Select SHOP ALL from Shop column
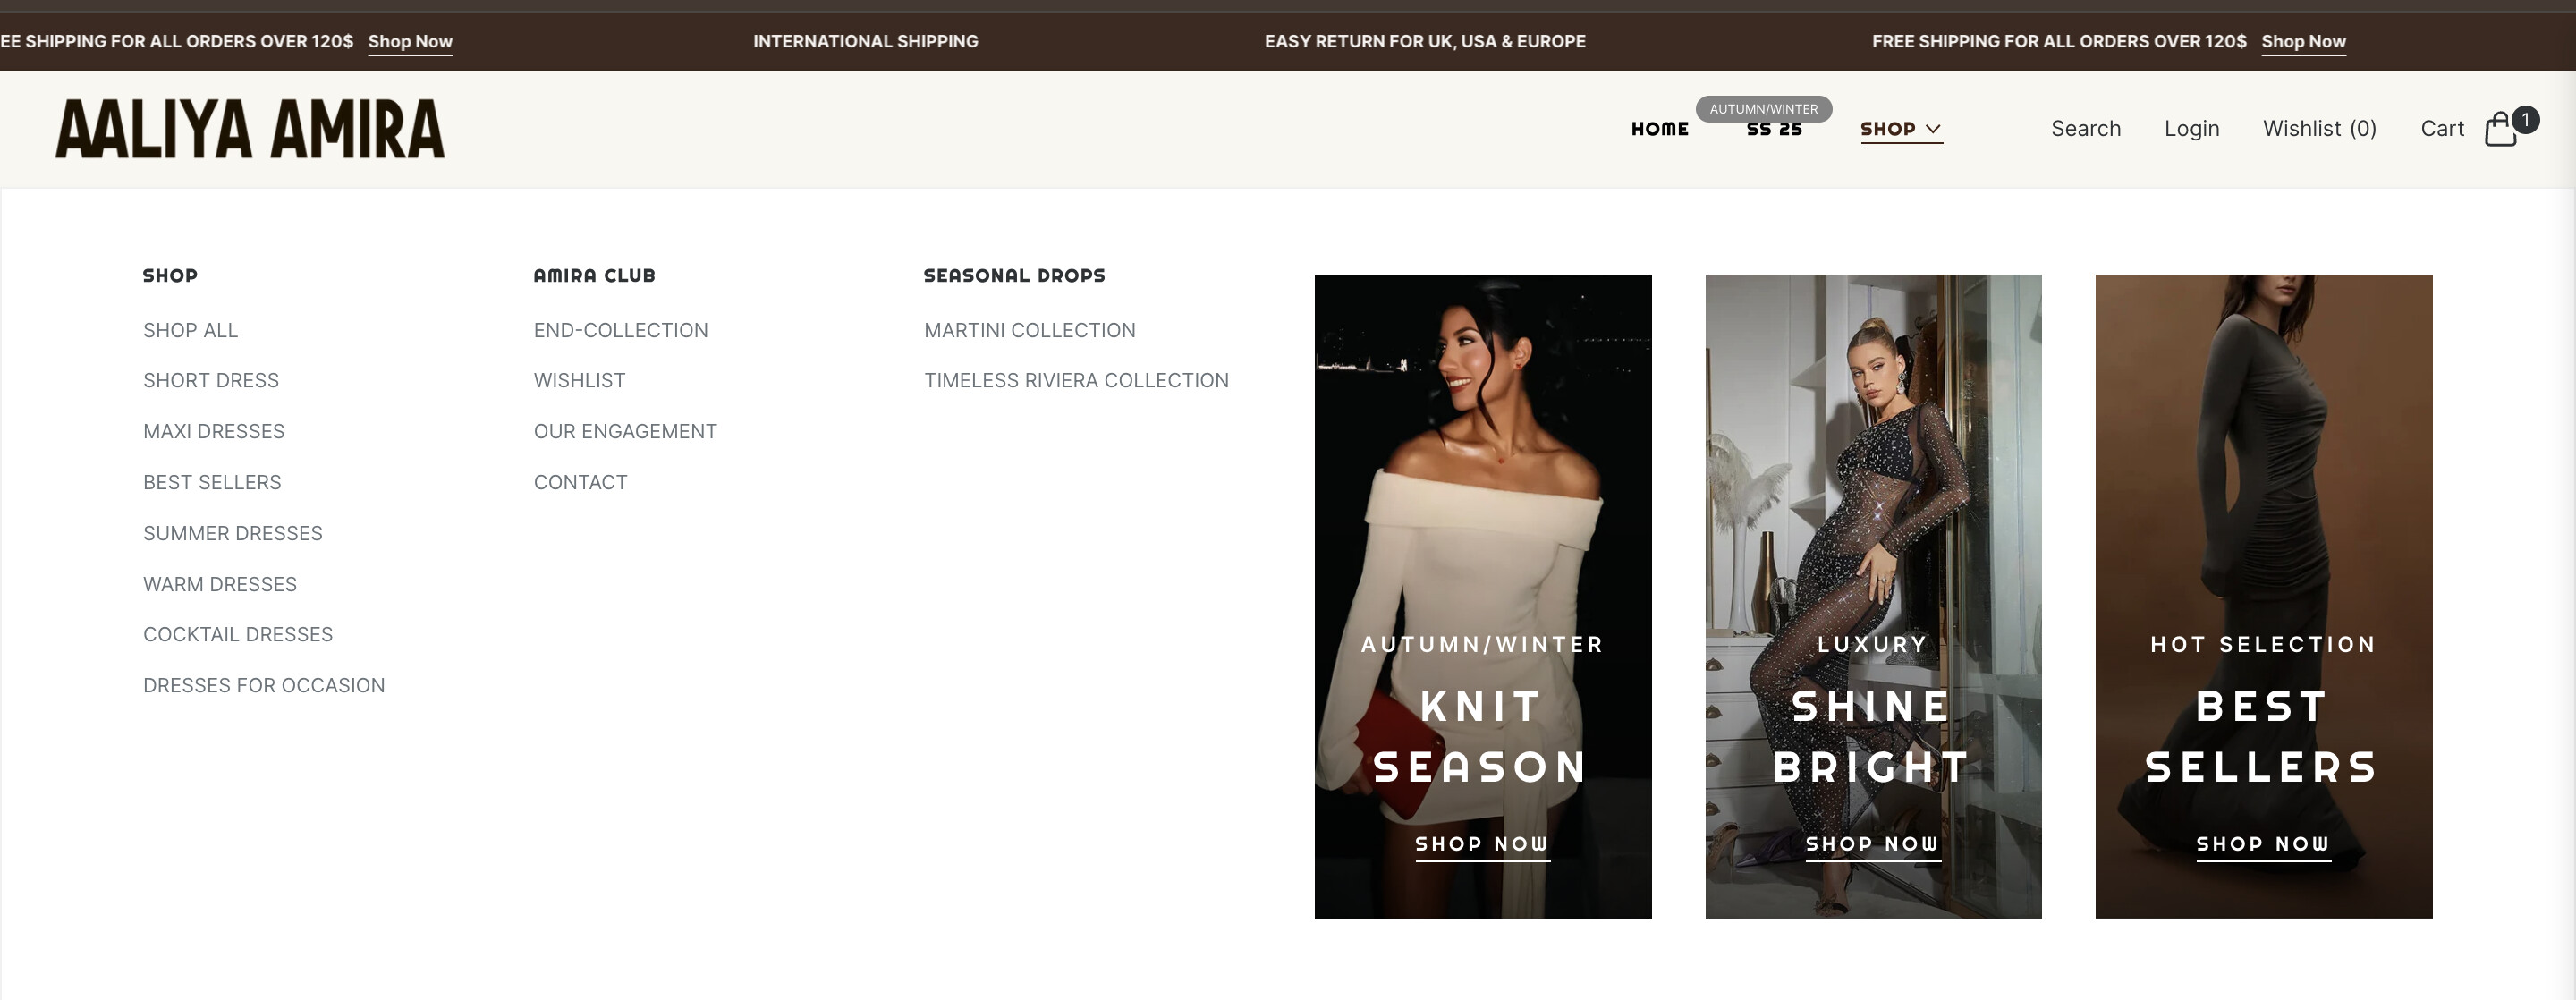The height and width of the screenshot is (1000, 2576). click(x=190, y=330)
